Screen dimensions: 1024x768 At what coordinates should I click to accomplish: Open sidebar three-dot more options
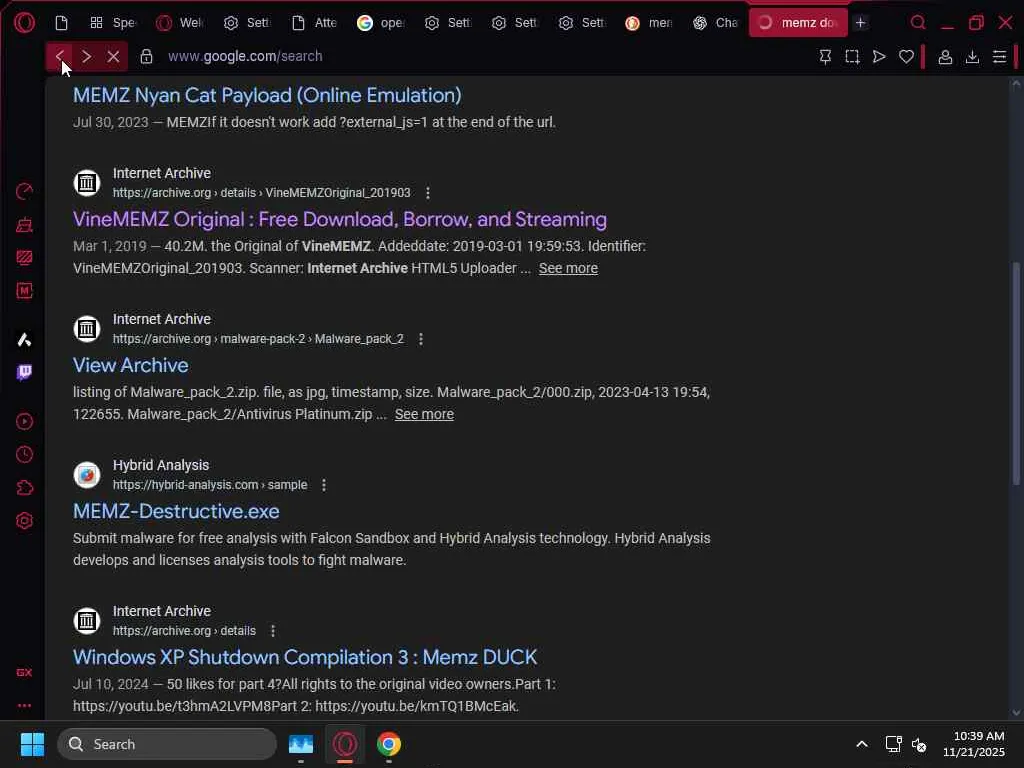coord(24,705)
